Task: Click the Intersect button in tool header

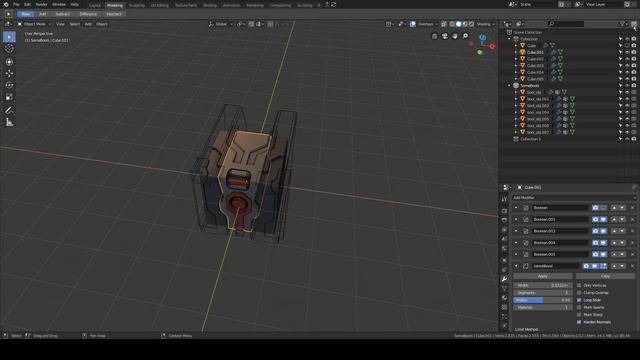Action: (x=114, y=14)
